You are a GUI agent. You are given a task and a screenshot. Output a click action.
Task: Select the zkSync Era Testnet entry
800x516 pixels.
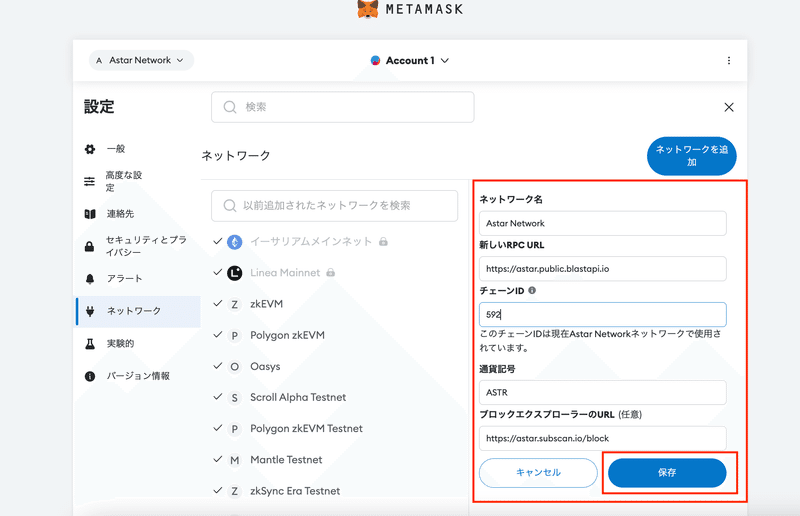[295, 492]
